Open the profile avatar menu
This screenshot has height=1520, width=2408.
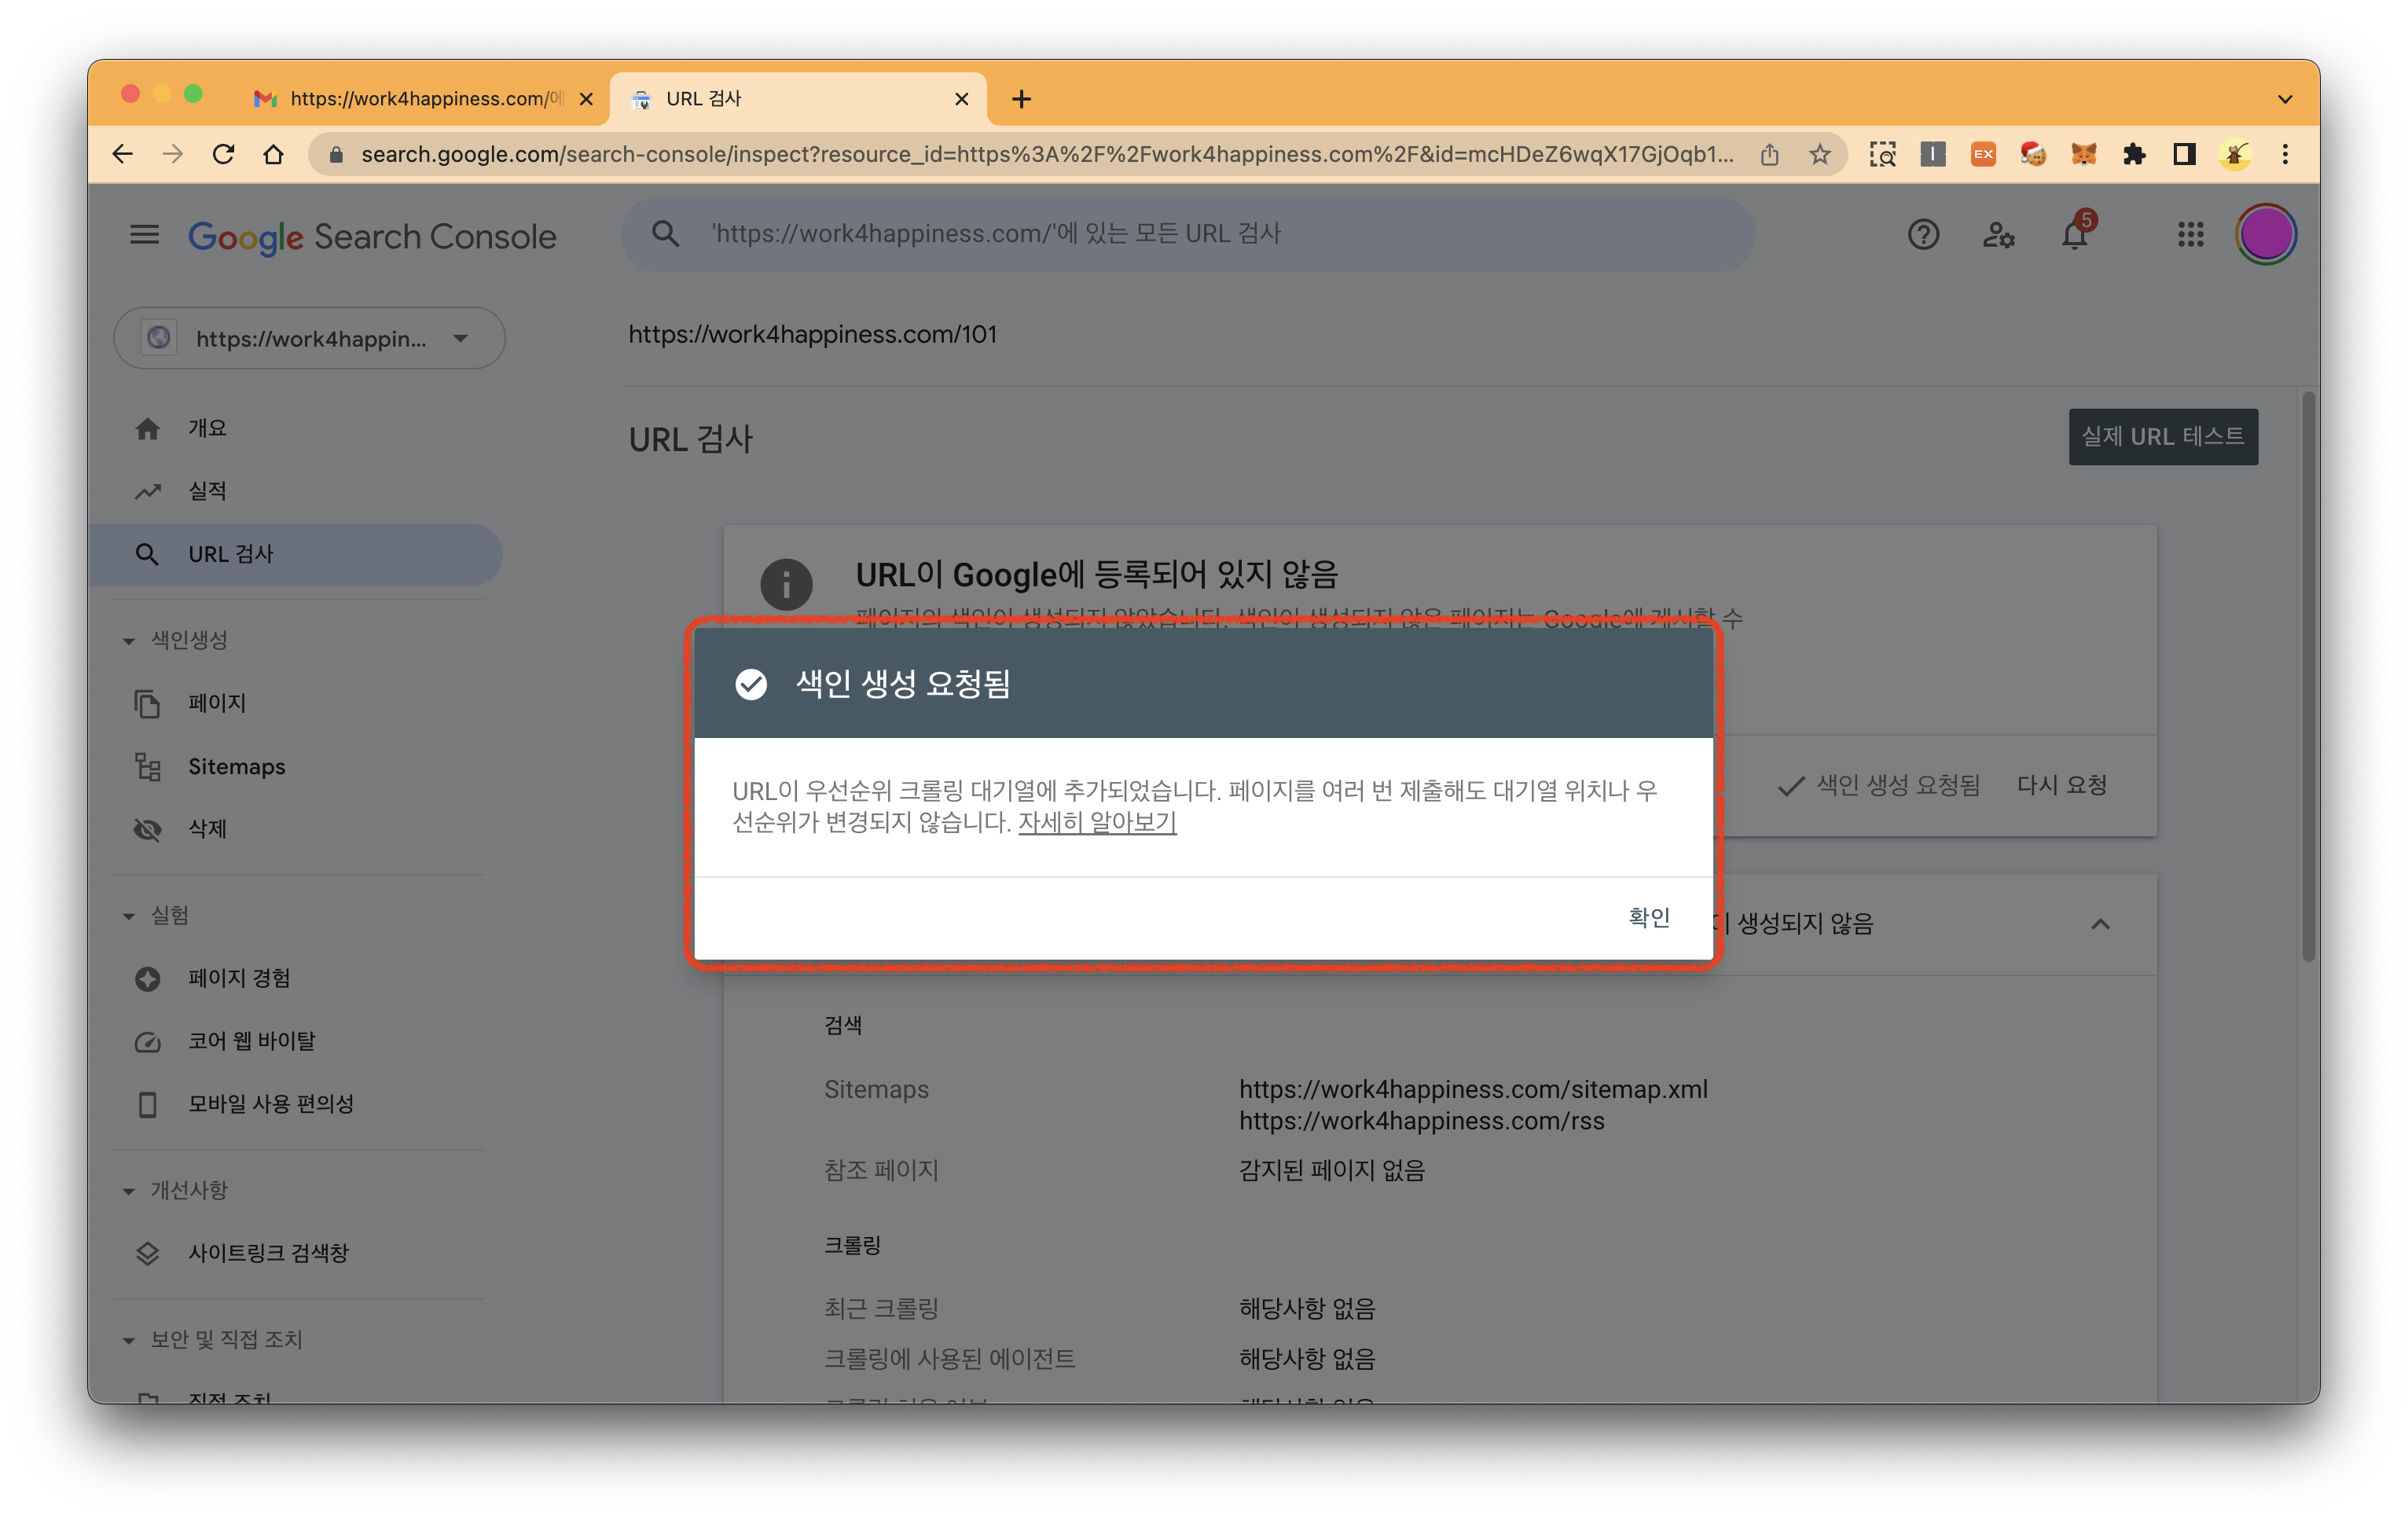click(2266, 234)
